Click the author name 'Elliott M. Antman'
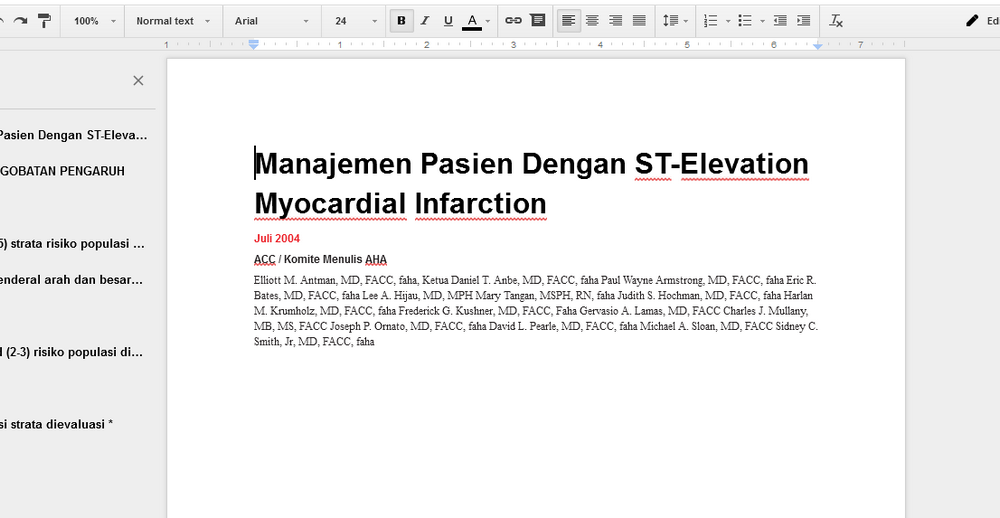The height and width of the screenshot is (518, 1000). point(295,280)
